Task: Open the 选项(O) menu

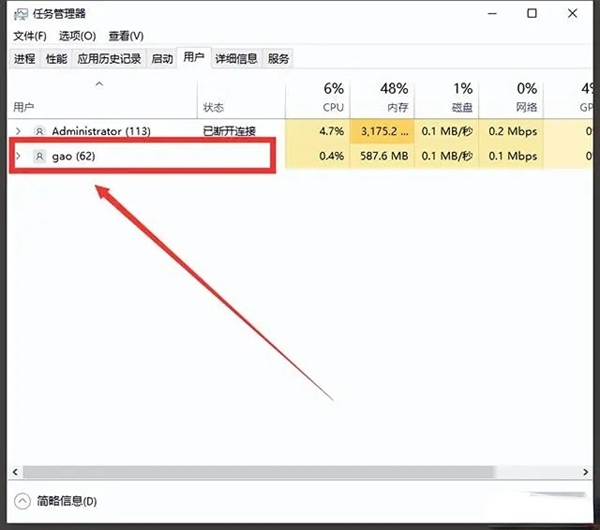Action: [77, 36]
